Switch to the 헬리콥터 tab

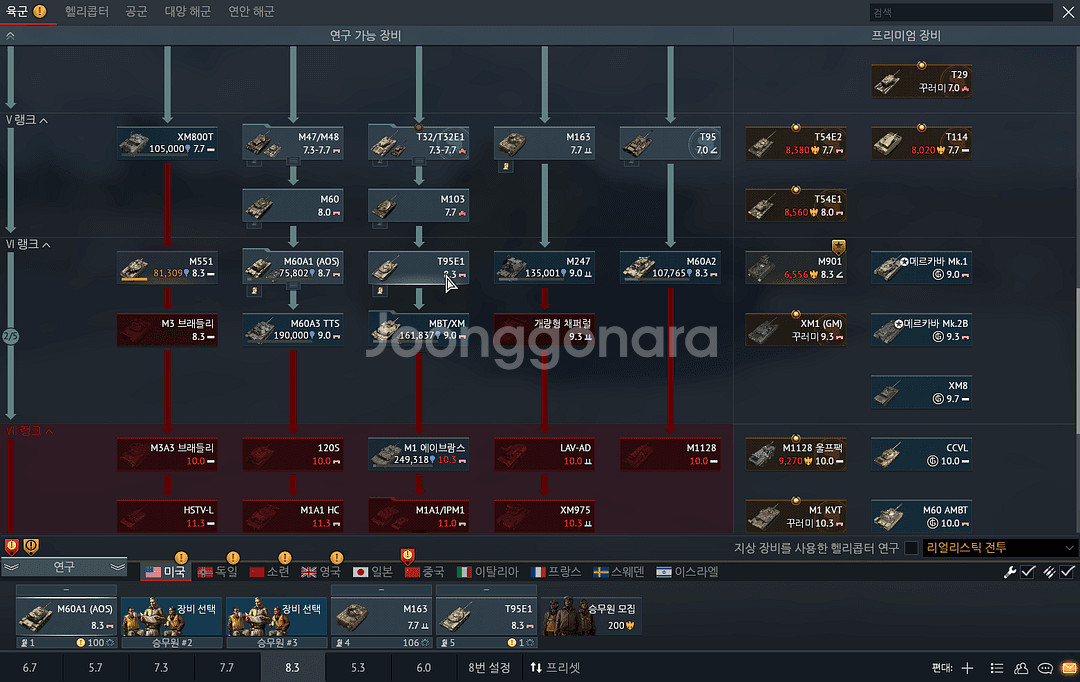click(x=87, y=12)
